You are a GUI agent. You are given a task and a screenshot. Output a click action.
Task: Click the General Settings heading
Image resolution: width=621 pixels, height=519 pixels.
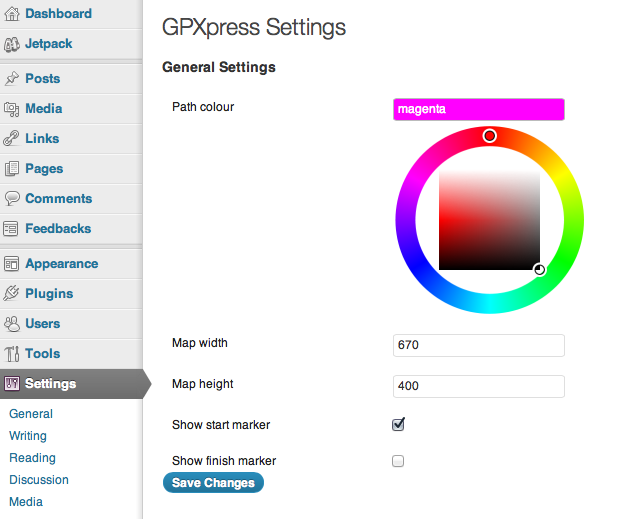[x=219, y=67]
